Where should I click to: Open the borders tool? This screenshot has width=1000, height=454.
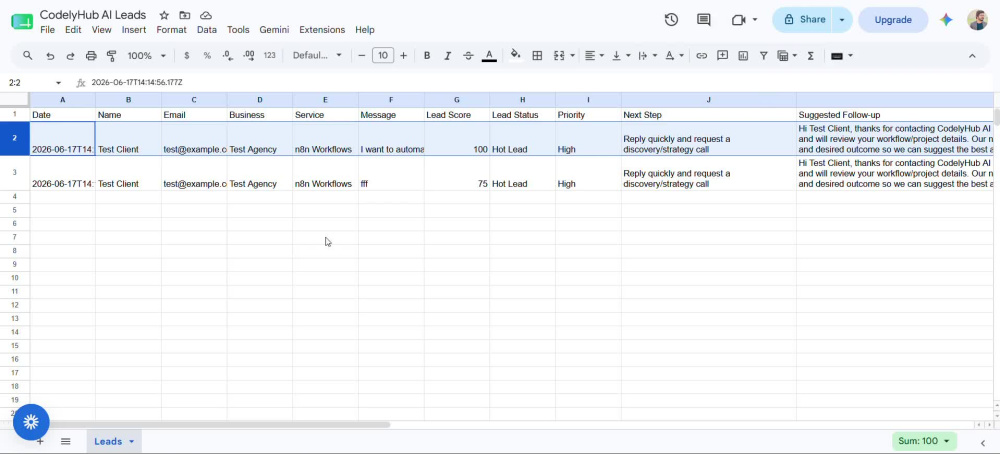point(537,55)
